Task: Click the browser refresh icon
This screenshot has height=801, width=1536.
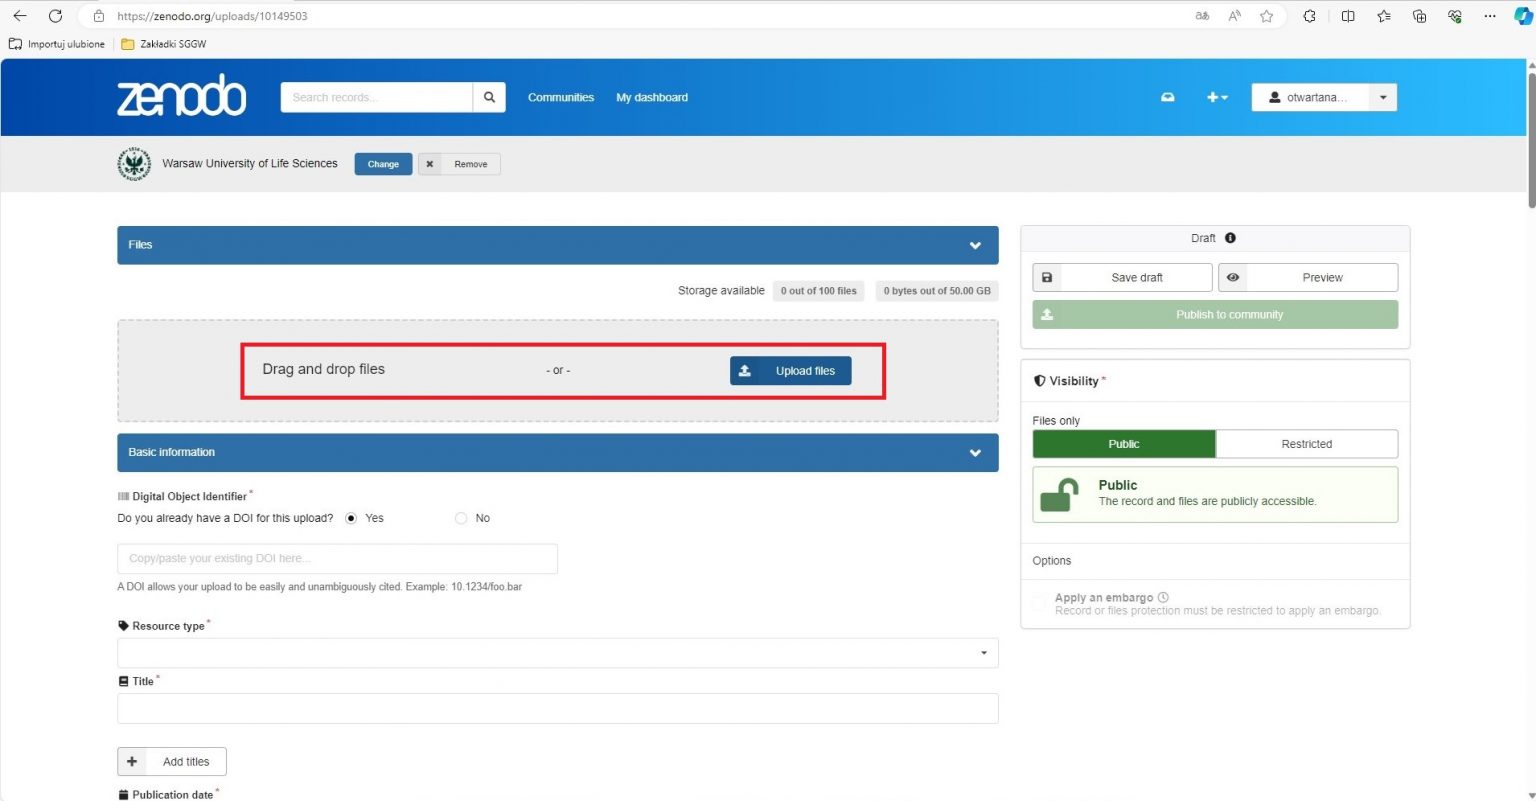Action: pyautogui.click(x=55, y=16)
